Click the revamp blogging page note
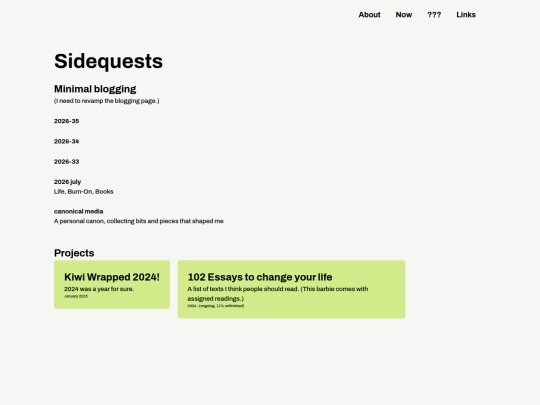The width and height of the screenshot is (540, 405). pyautogui.click(x=106, y=101)
